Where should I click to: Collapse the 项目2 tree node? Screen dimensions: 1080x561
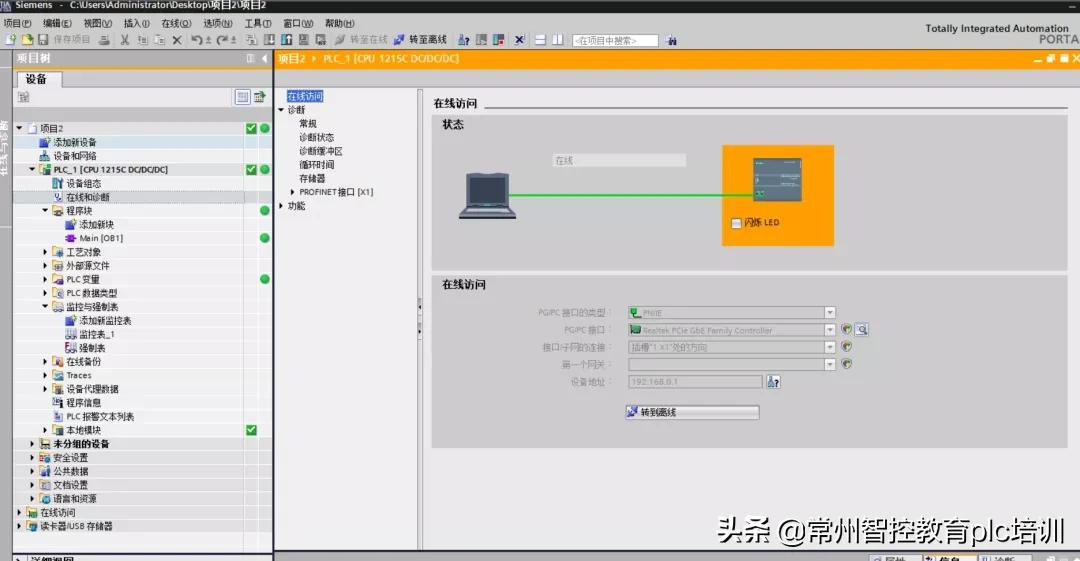[x=19, y=128]
